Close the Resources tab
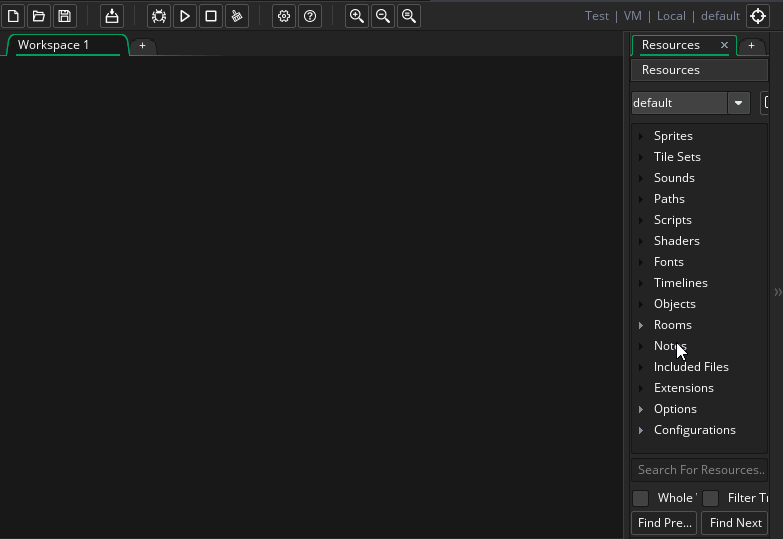 724,45
